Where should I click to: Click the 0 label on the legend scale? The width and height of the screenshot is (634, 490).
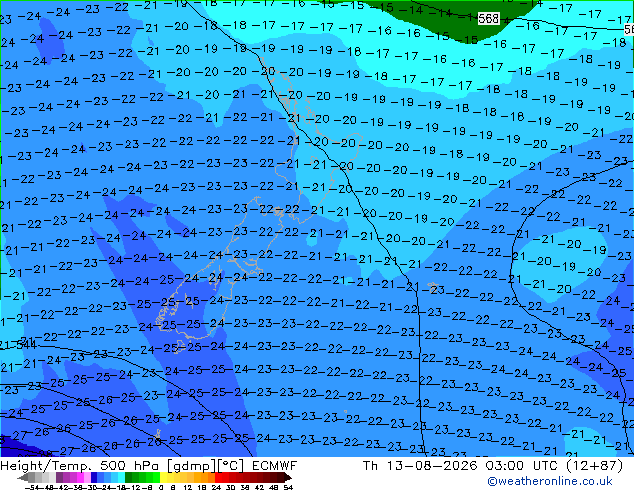[x=161, y=487]
